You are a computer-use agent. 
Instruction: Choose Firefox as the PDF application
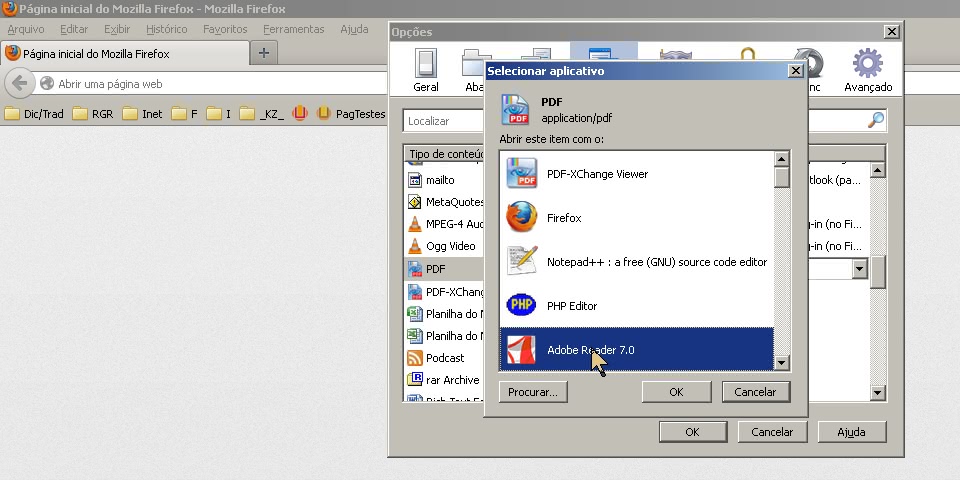564,218
